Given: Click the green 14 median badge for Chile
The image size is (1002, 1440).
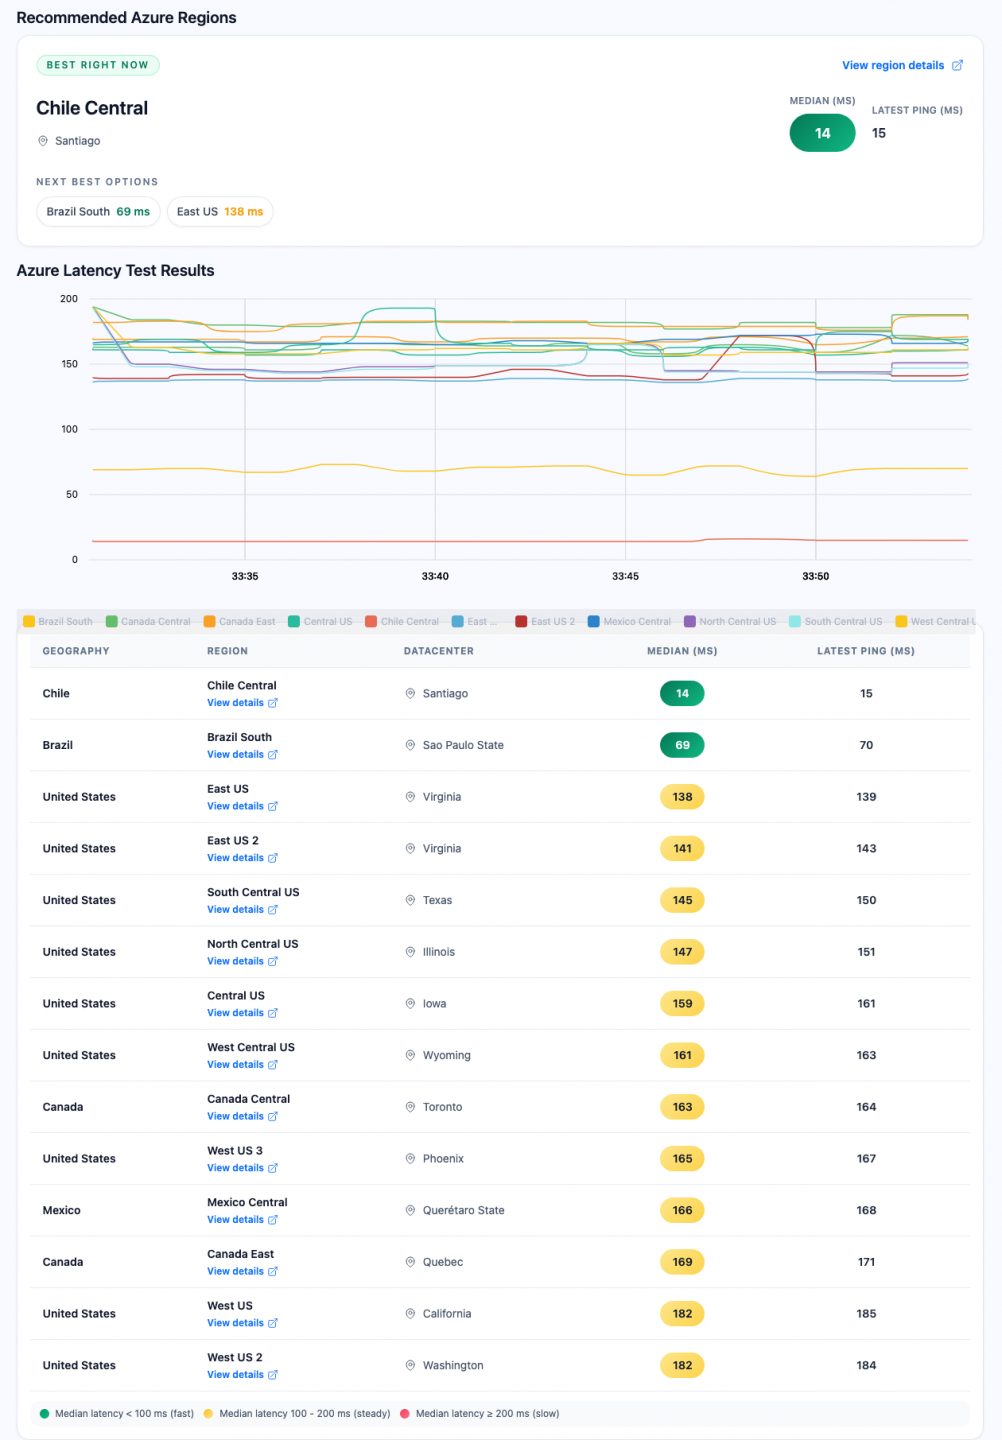Looking at the screenshot, I should 682,693.
